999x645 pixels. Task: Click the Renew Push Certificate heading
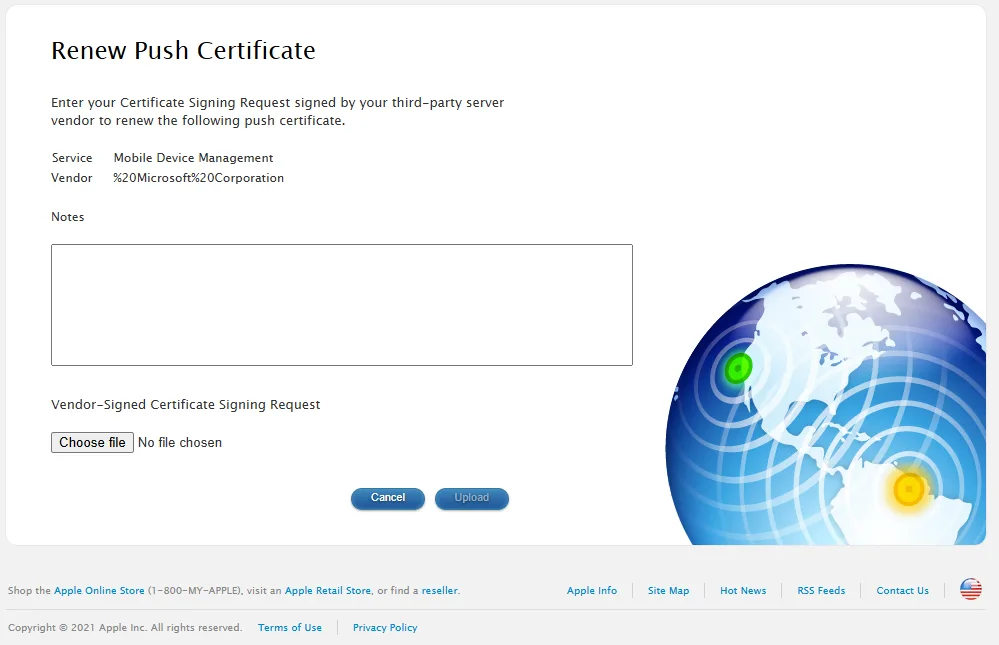183,51
